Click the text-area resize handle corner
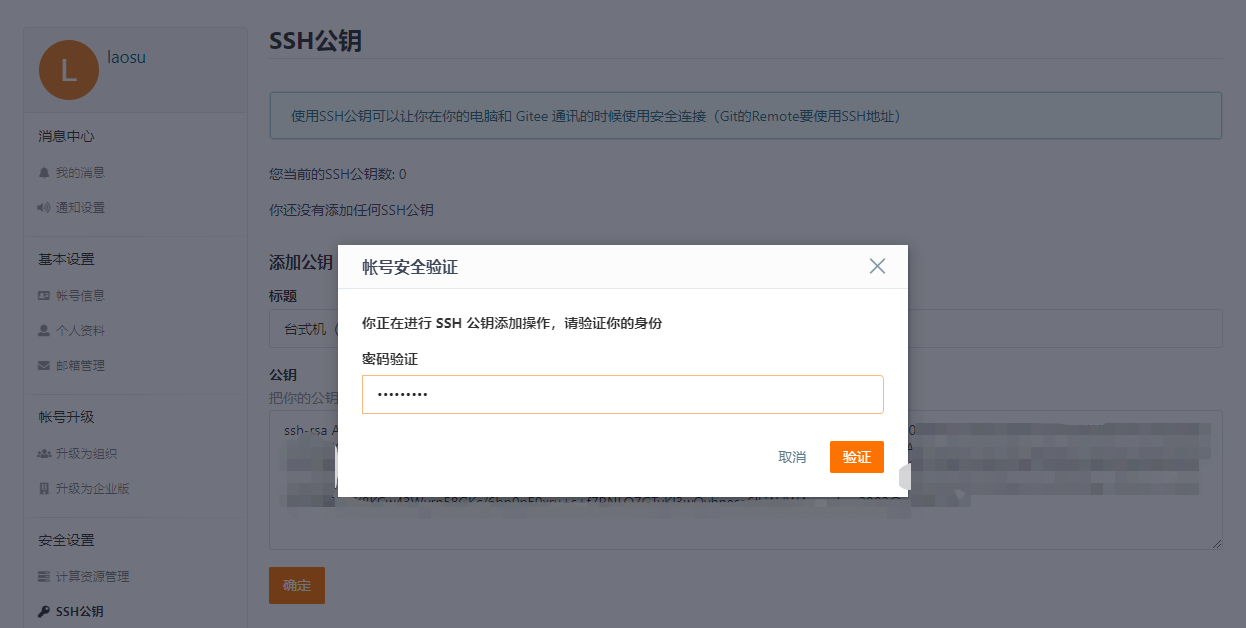 pos(1216,543)
